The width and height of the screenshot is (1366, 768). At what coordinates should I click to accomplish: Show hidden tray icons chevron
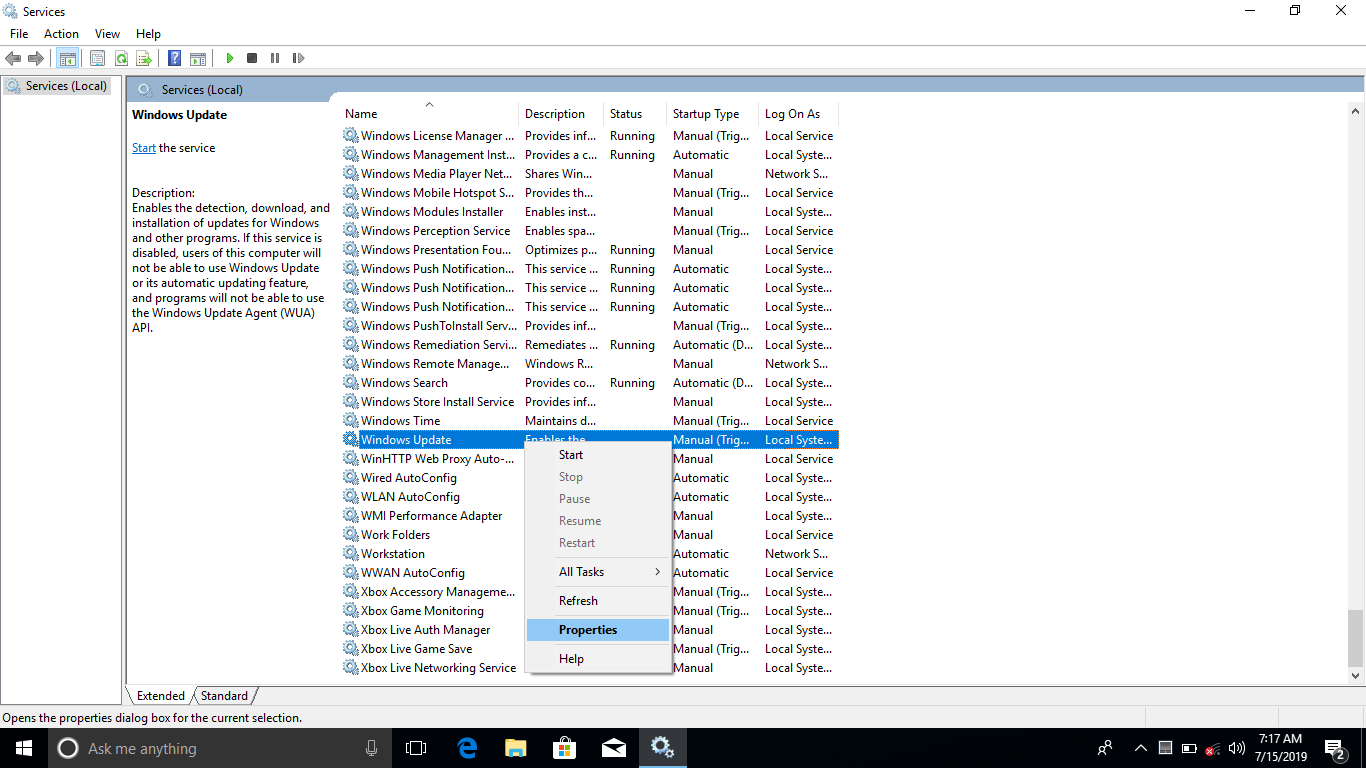click(1141, 748)
